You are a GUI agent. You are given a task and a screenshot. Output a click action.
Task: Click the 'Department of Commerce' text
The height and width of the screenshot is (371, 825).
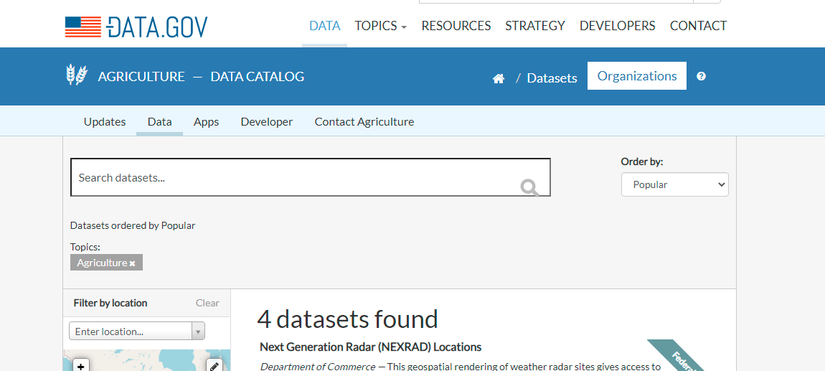point(318,366)
